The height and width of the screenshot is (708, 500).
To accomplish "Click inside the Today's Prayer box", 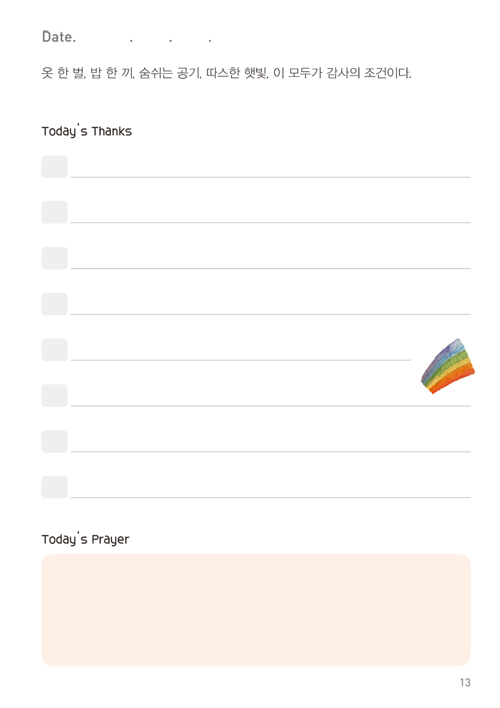I will coord(256,610).
